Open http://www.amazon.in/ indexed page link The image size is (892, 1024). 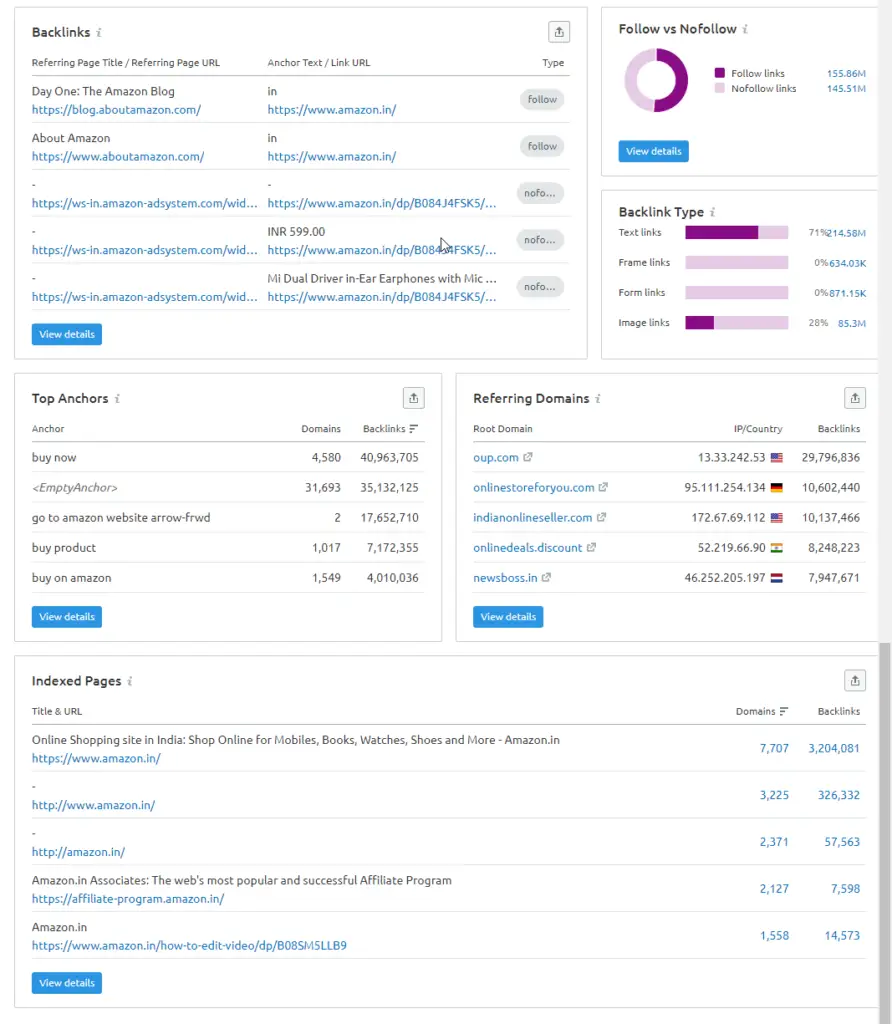pyautogui.click(x=93, y=805)
